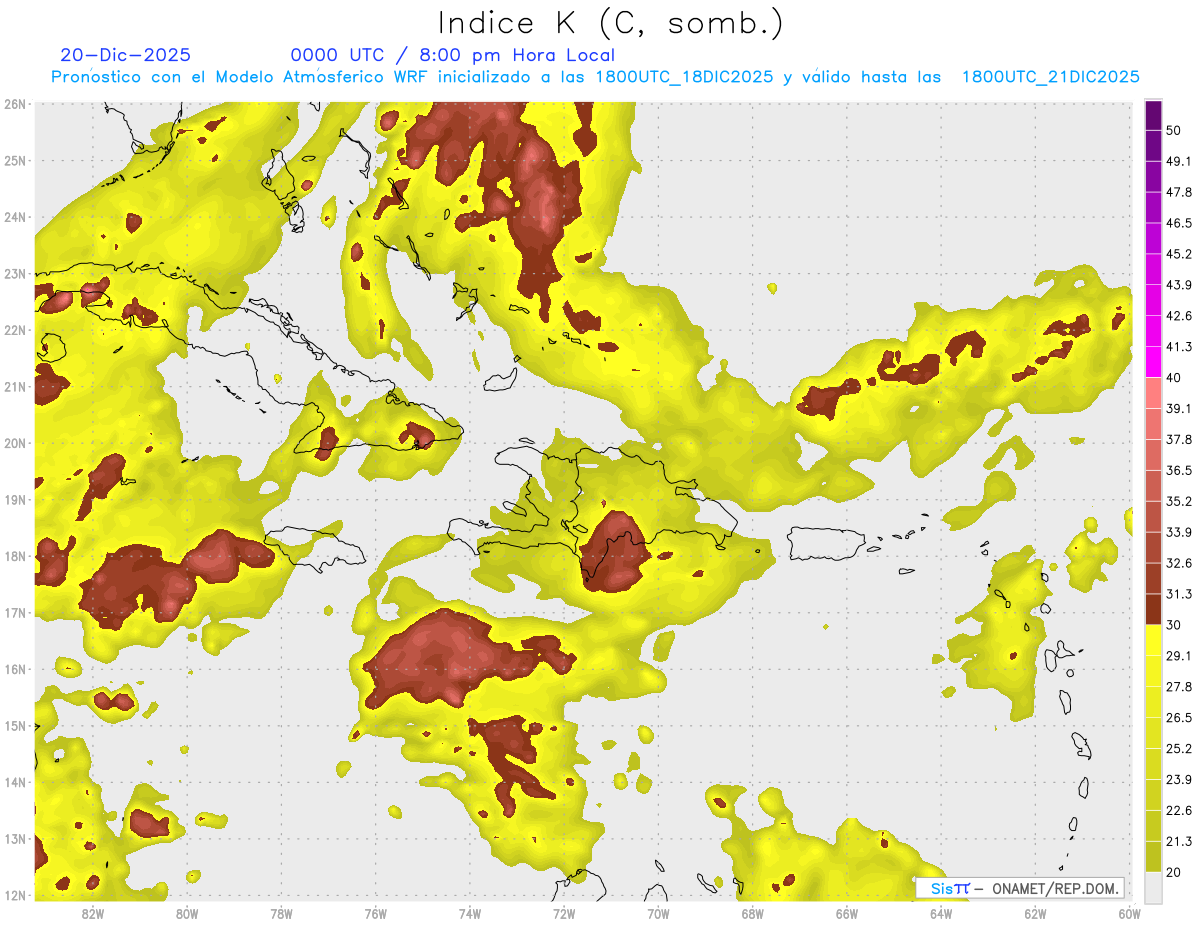Select the 60W longitude label
This screenshot has width=1200, height=927.
point(1129,913)
